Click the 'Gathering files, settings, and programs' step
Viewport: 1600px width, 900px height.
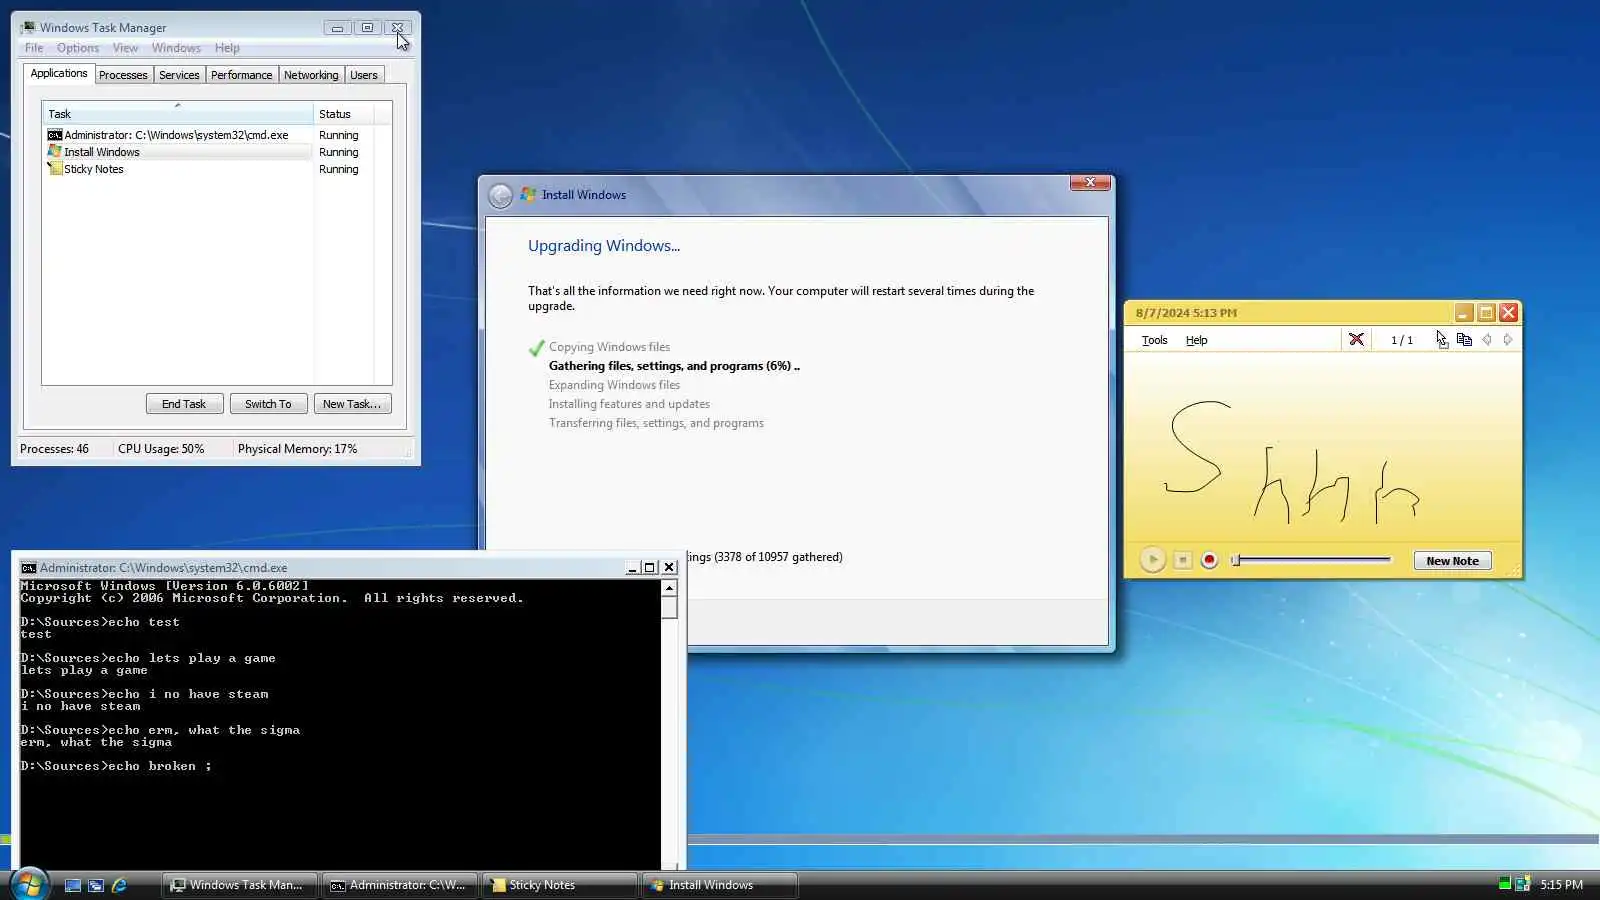pos(674,366)
